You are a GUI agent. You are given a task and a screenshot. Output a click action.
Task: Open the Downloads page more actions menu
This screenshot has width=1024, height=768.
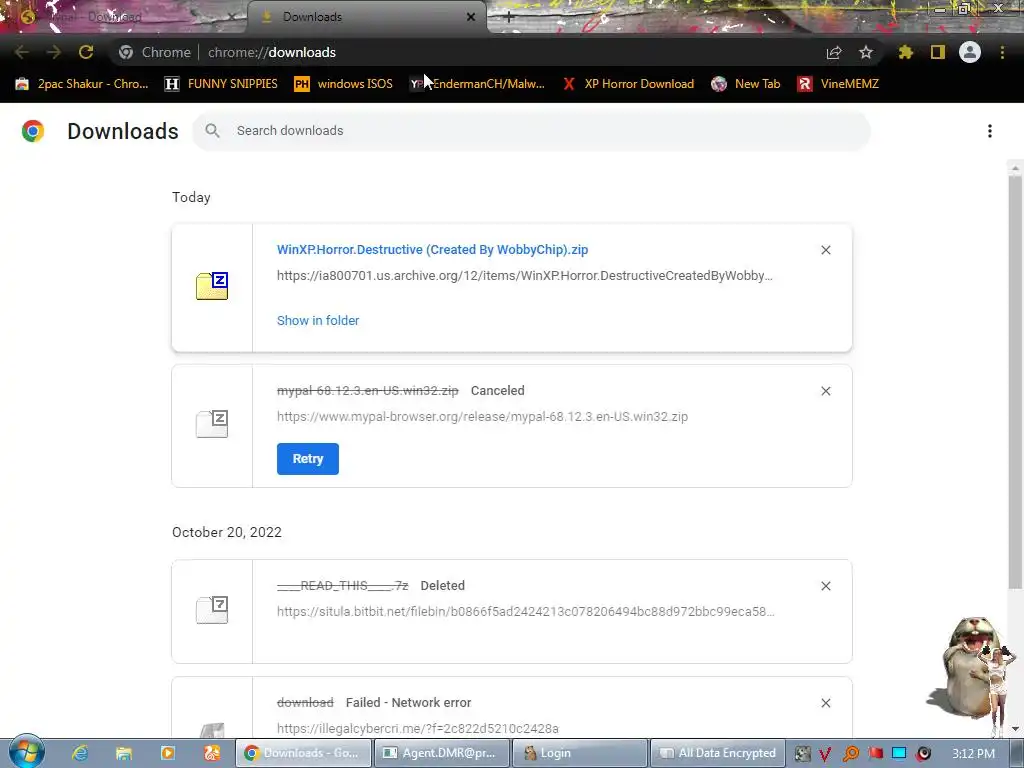tap(990, 131)
